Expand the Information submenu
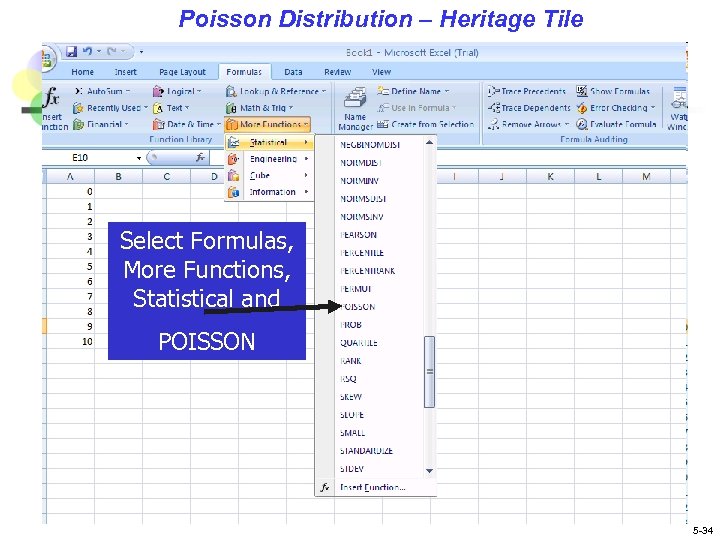The width and height of the screenshot is (720, 540). coord(269,192)
